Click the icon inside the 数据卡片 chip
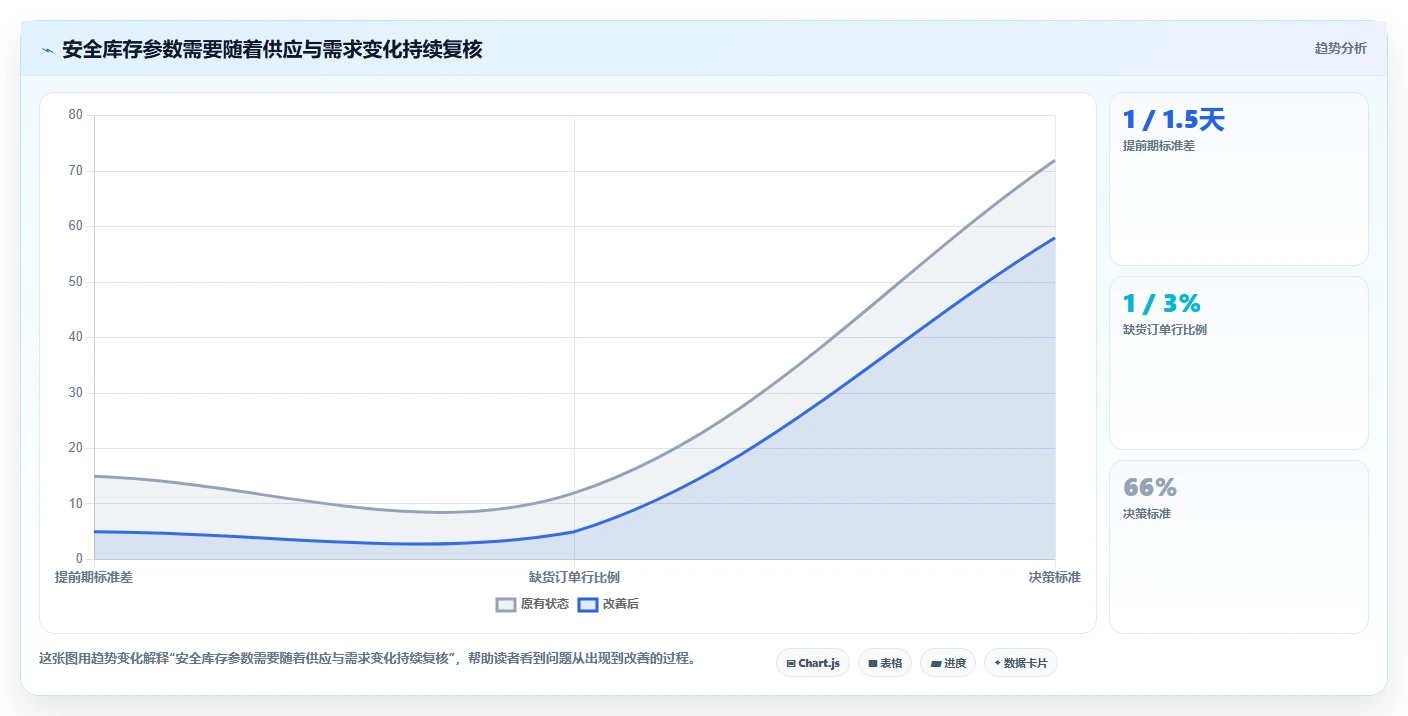 click(997, 663)
